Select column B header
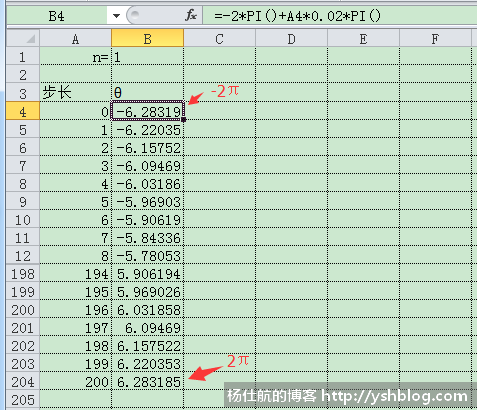Viewport: 477px width, 410px height. pyautogui.click(x=148, y=39)
